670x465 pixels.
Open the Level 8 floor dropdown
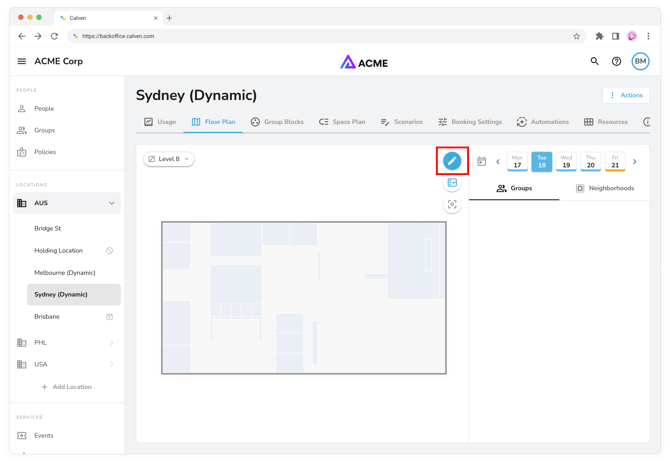point(168,159)
